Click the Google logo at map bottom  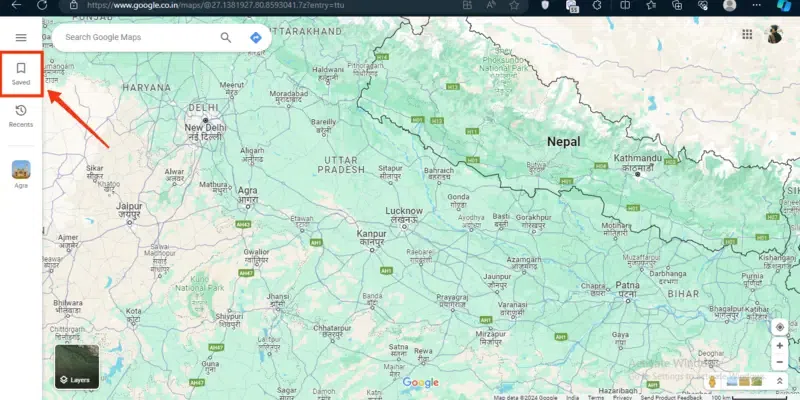[x=420, y=383]
